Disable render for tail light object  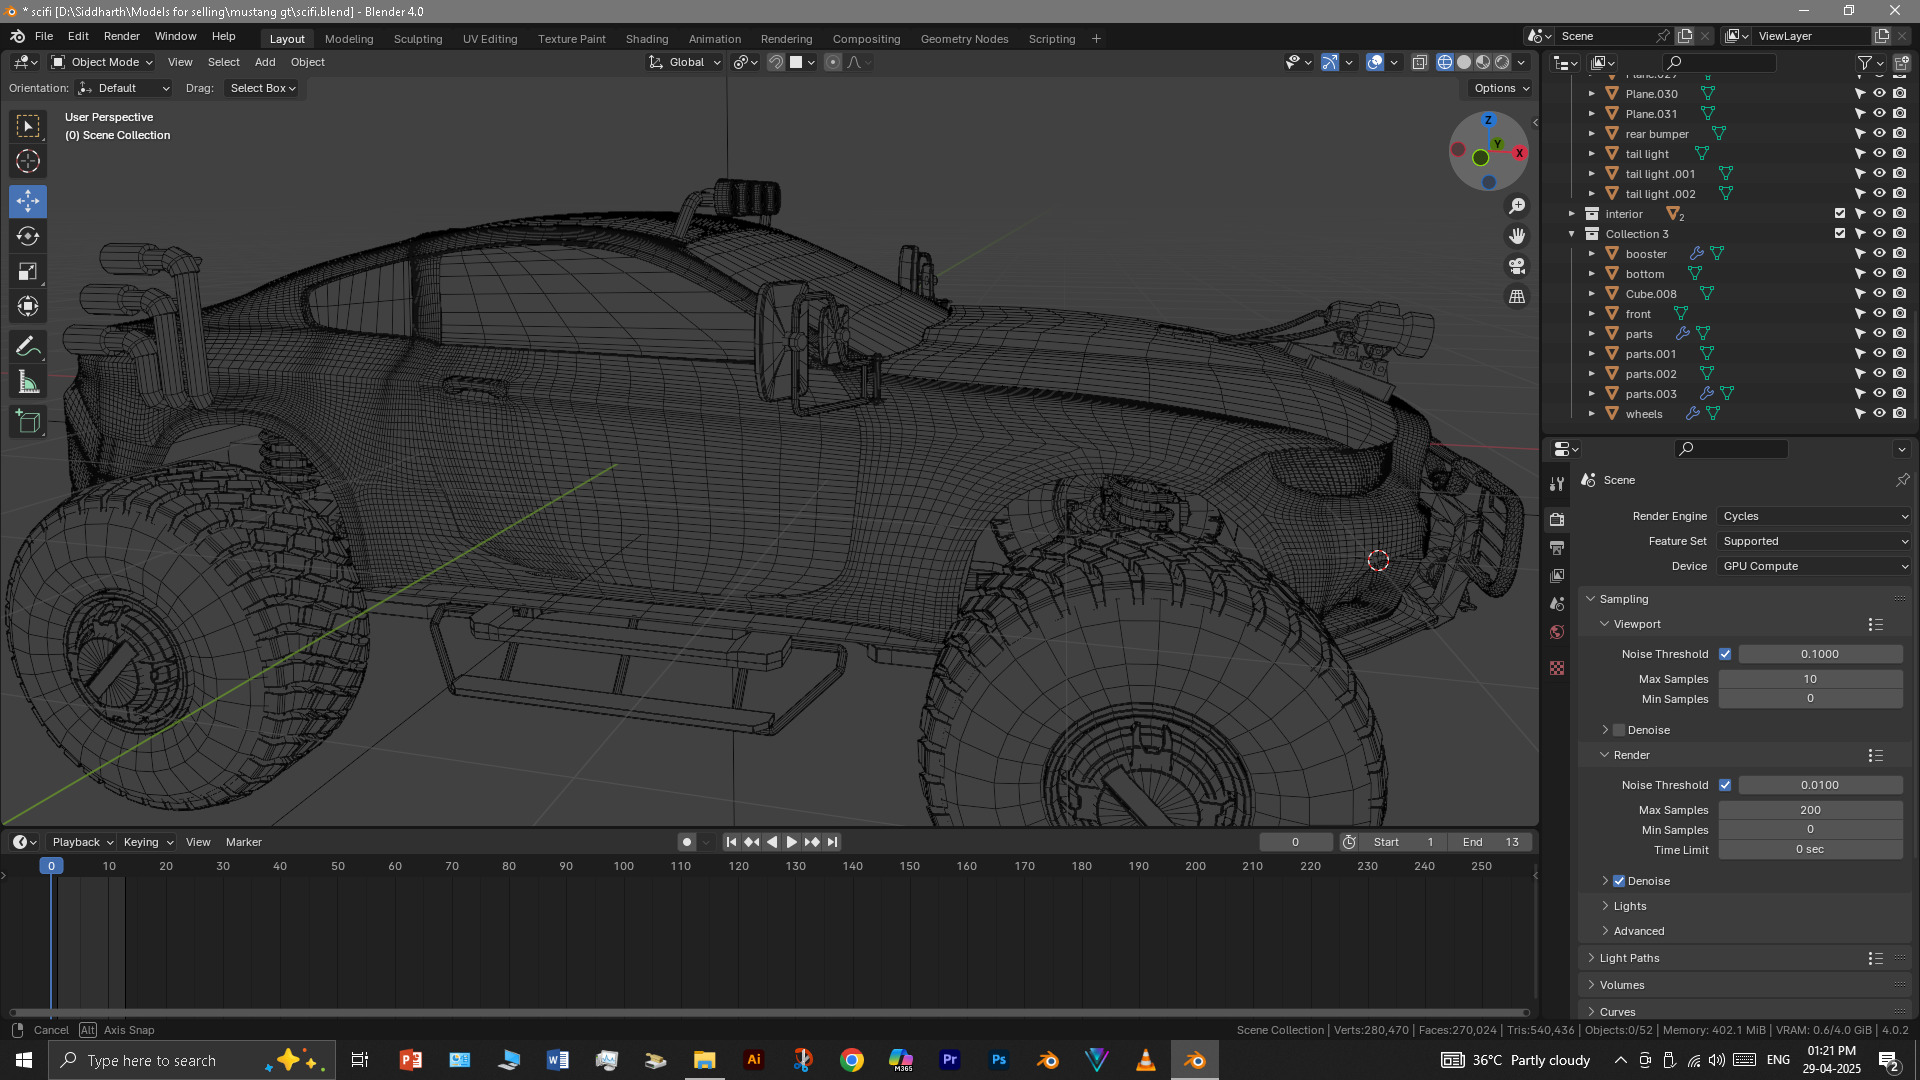(x=1899, y=153)
